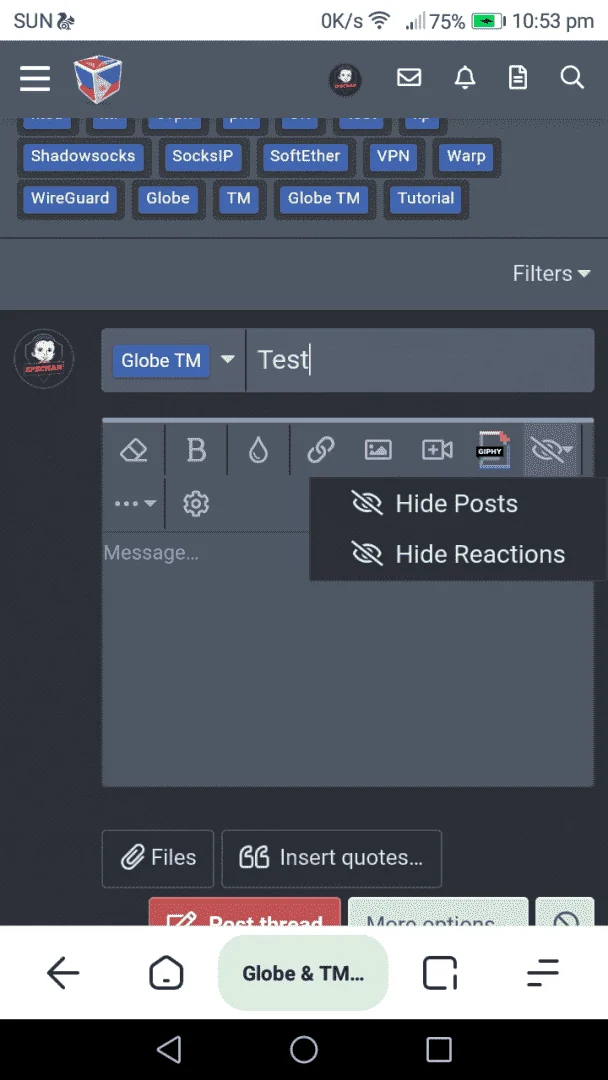Open the text color drop icon
Image resolution: width=608 pixels, height=1080 pixels.
point(258,450)
